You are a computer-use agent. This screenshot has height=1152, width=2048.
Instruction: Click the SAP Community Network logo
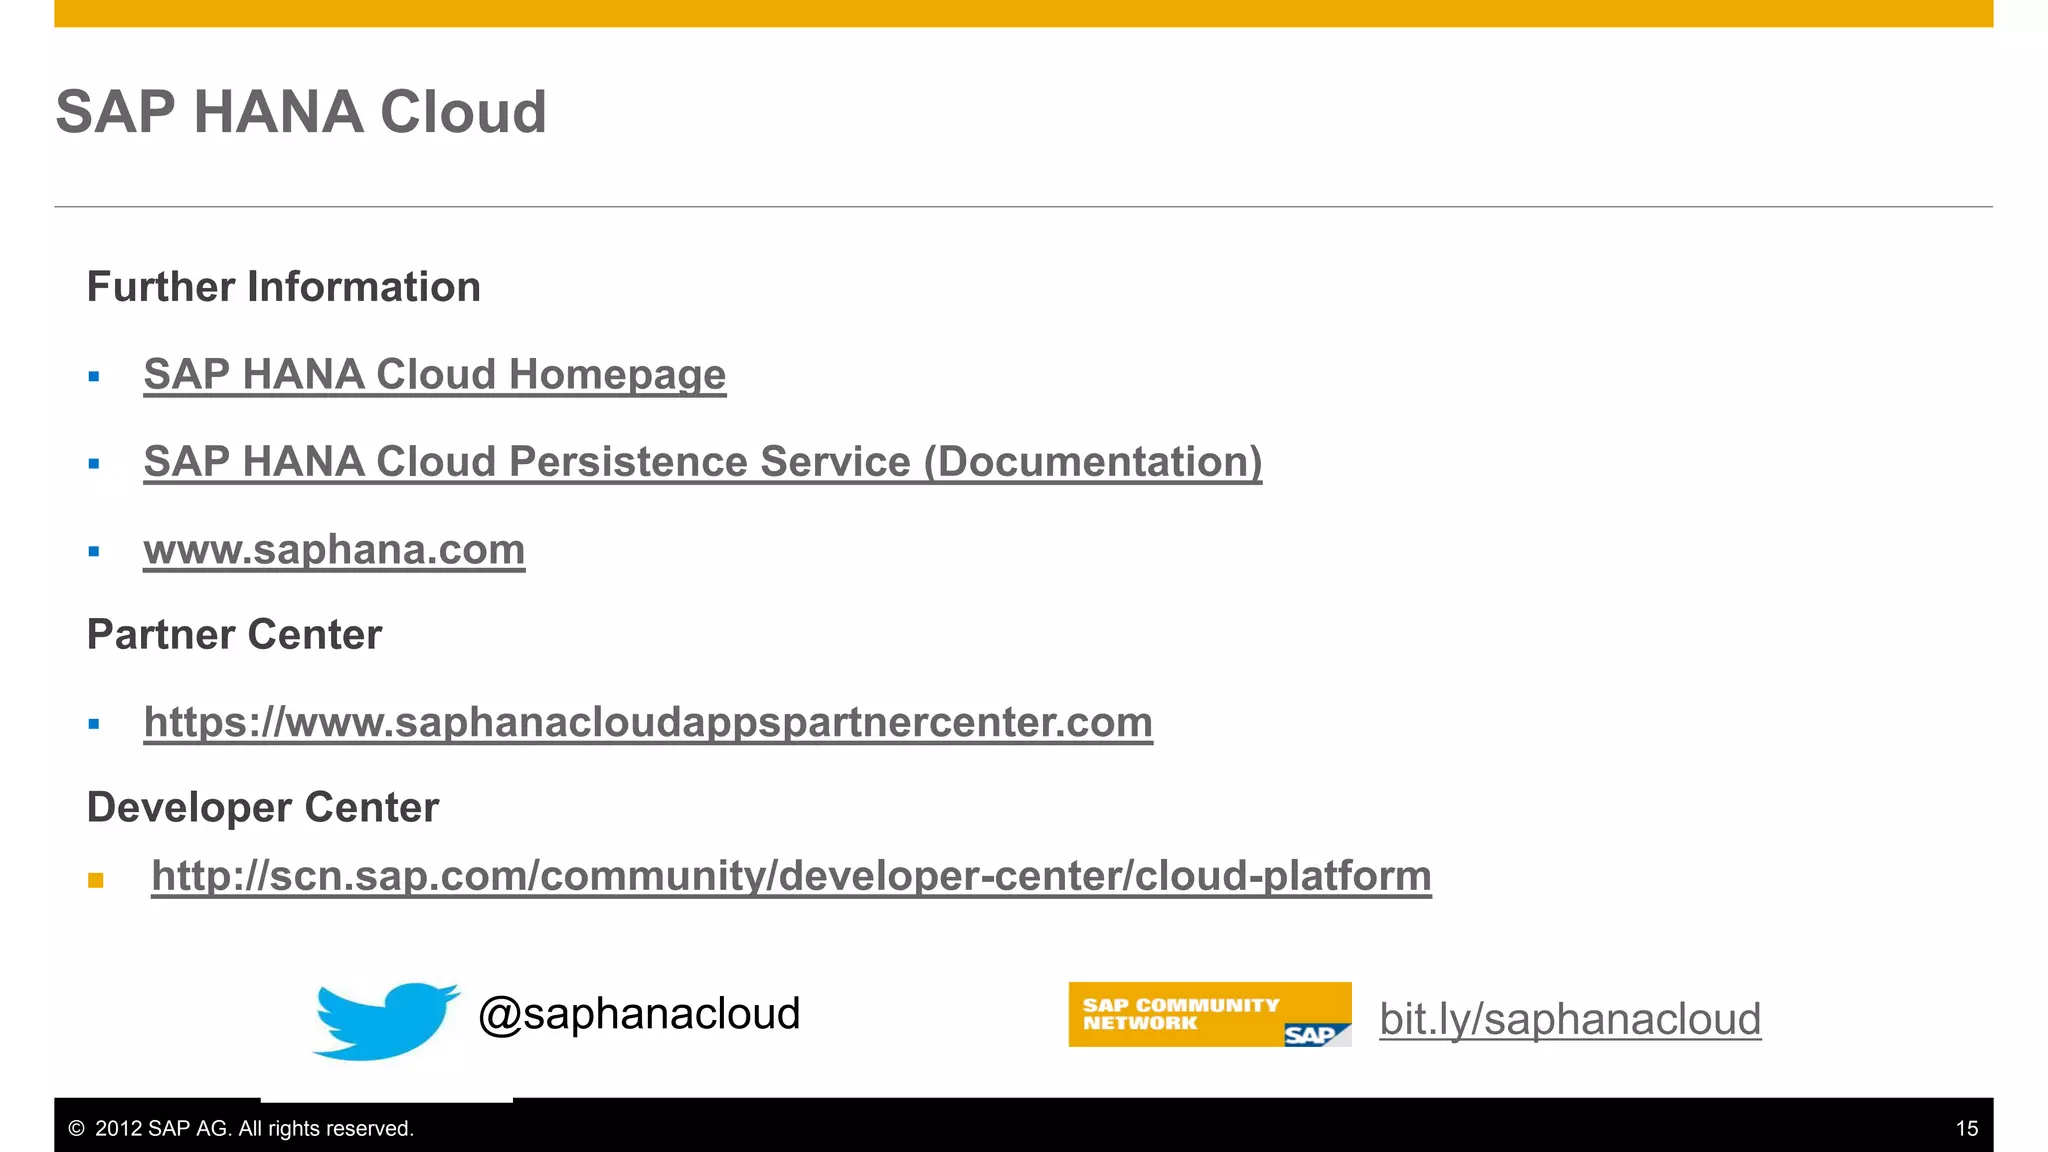[1210, 1014]
